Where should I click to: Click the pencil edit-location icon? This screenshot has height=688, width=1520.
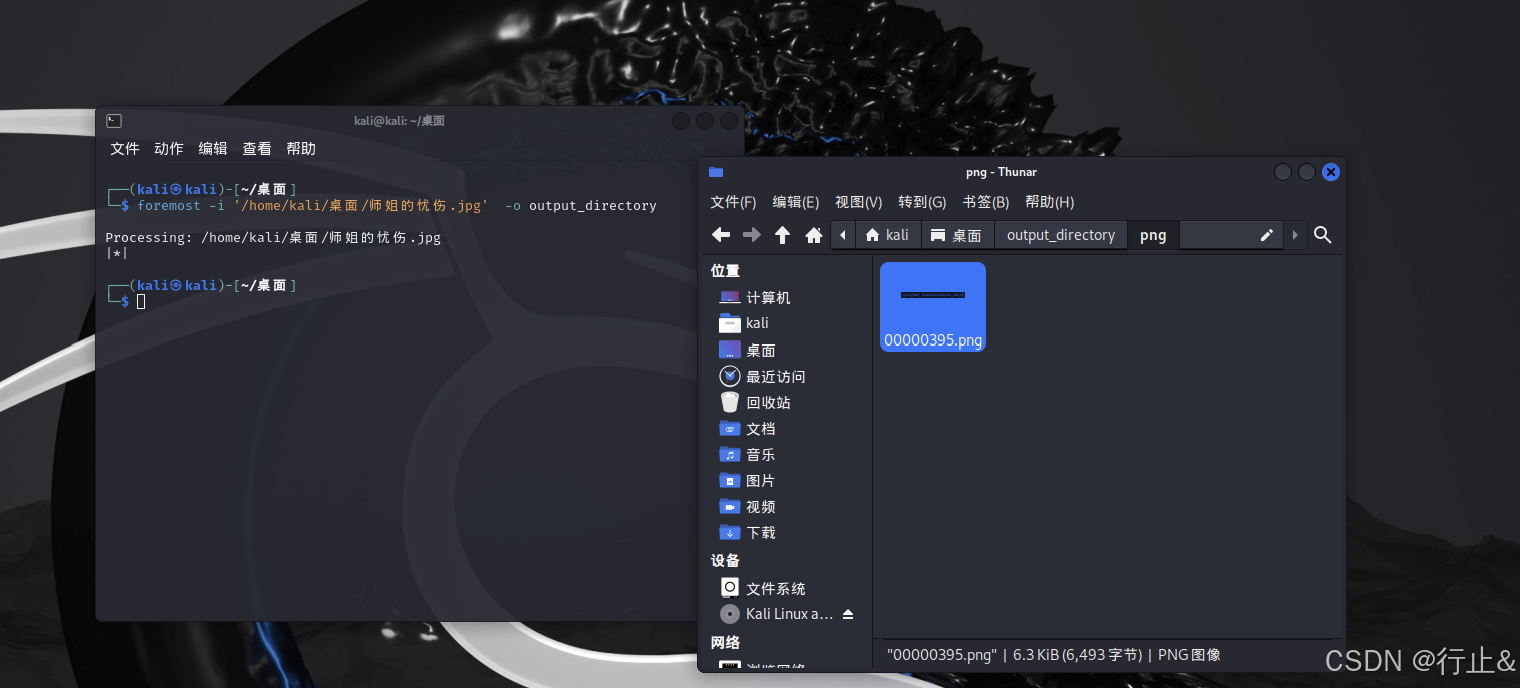coord(1267,235)
